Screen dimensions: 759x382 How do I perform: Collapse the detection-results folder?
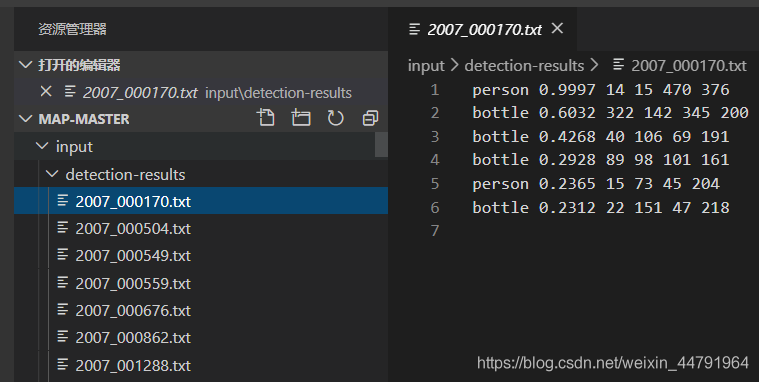[x=52, y=174]
